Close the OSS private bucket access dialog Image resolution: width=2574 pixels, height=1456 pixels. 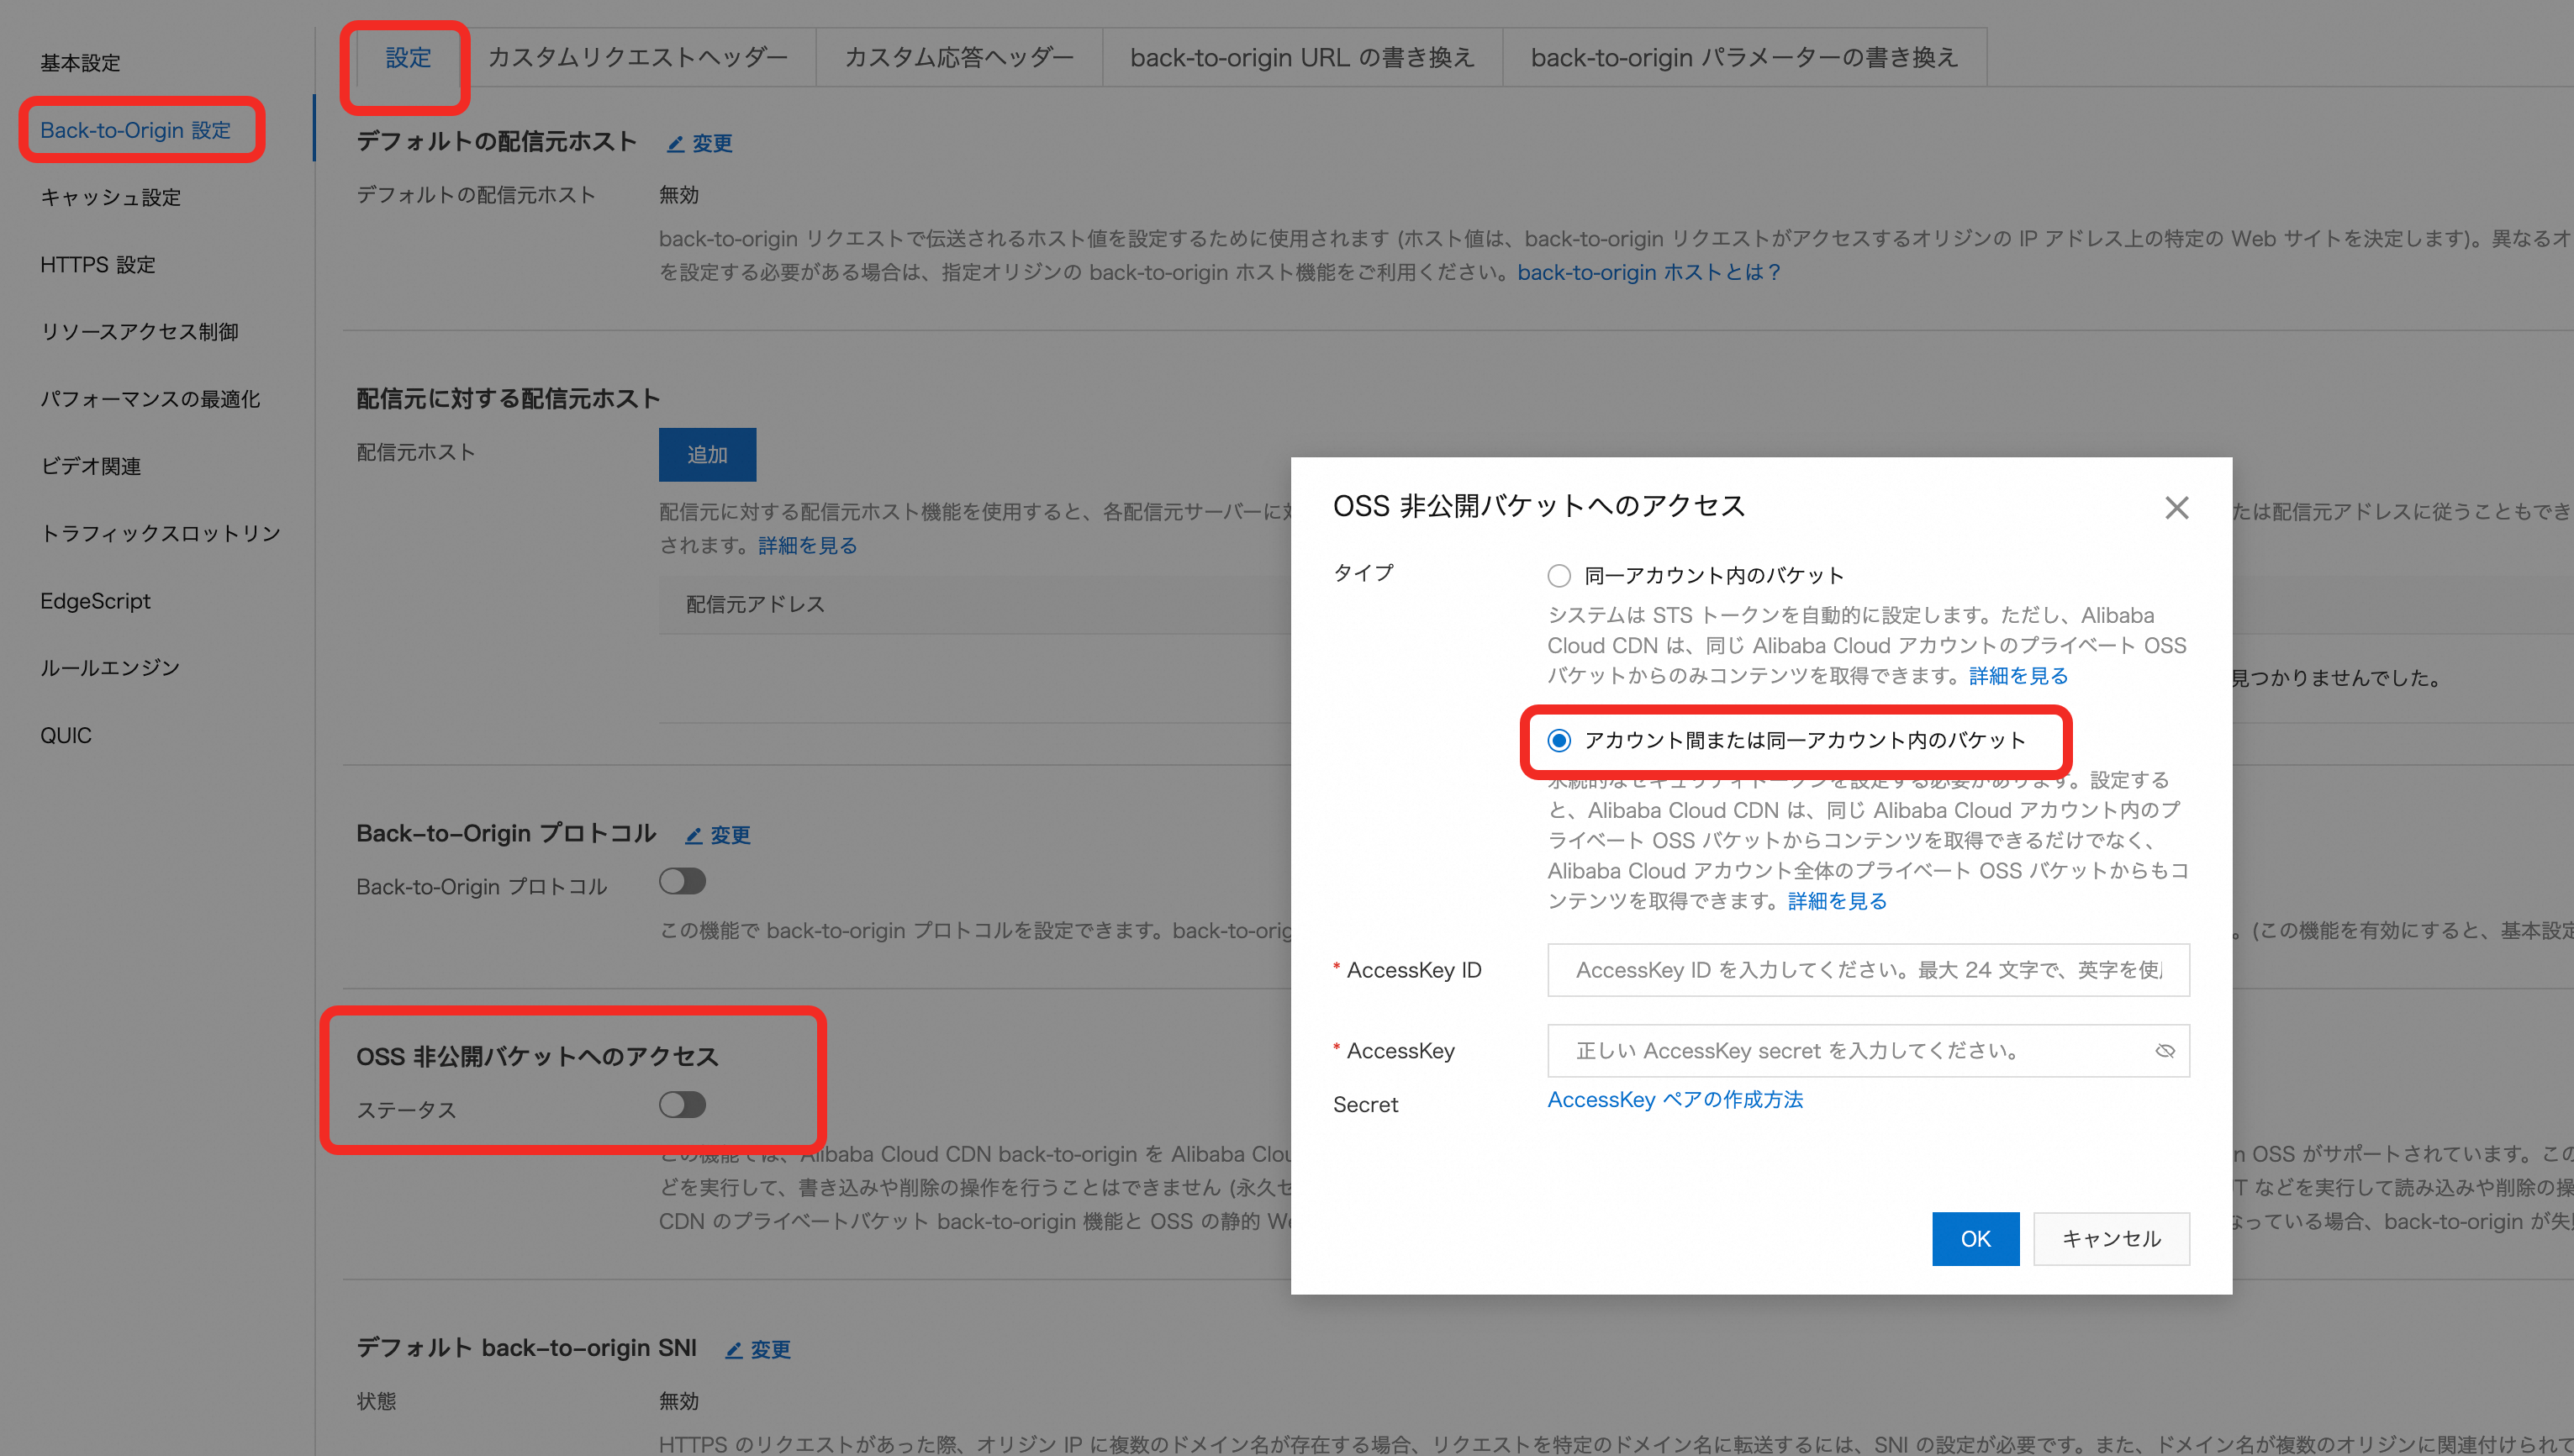[2176, 508]
